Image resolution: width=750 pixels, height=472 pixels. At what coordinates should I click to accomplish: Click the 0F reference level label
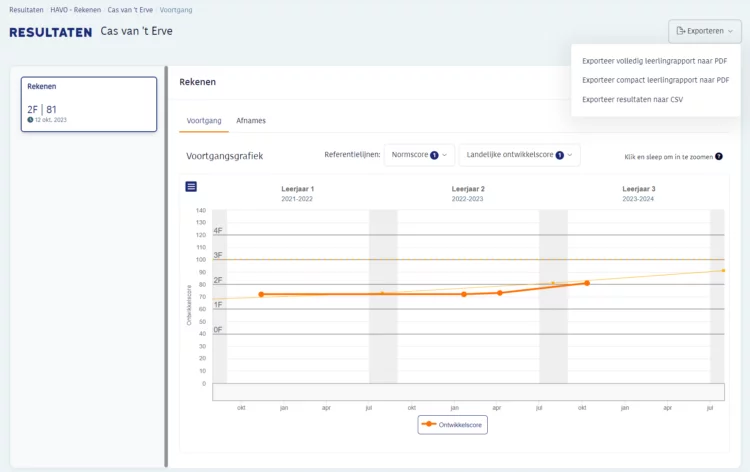218,329
